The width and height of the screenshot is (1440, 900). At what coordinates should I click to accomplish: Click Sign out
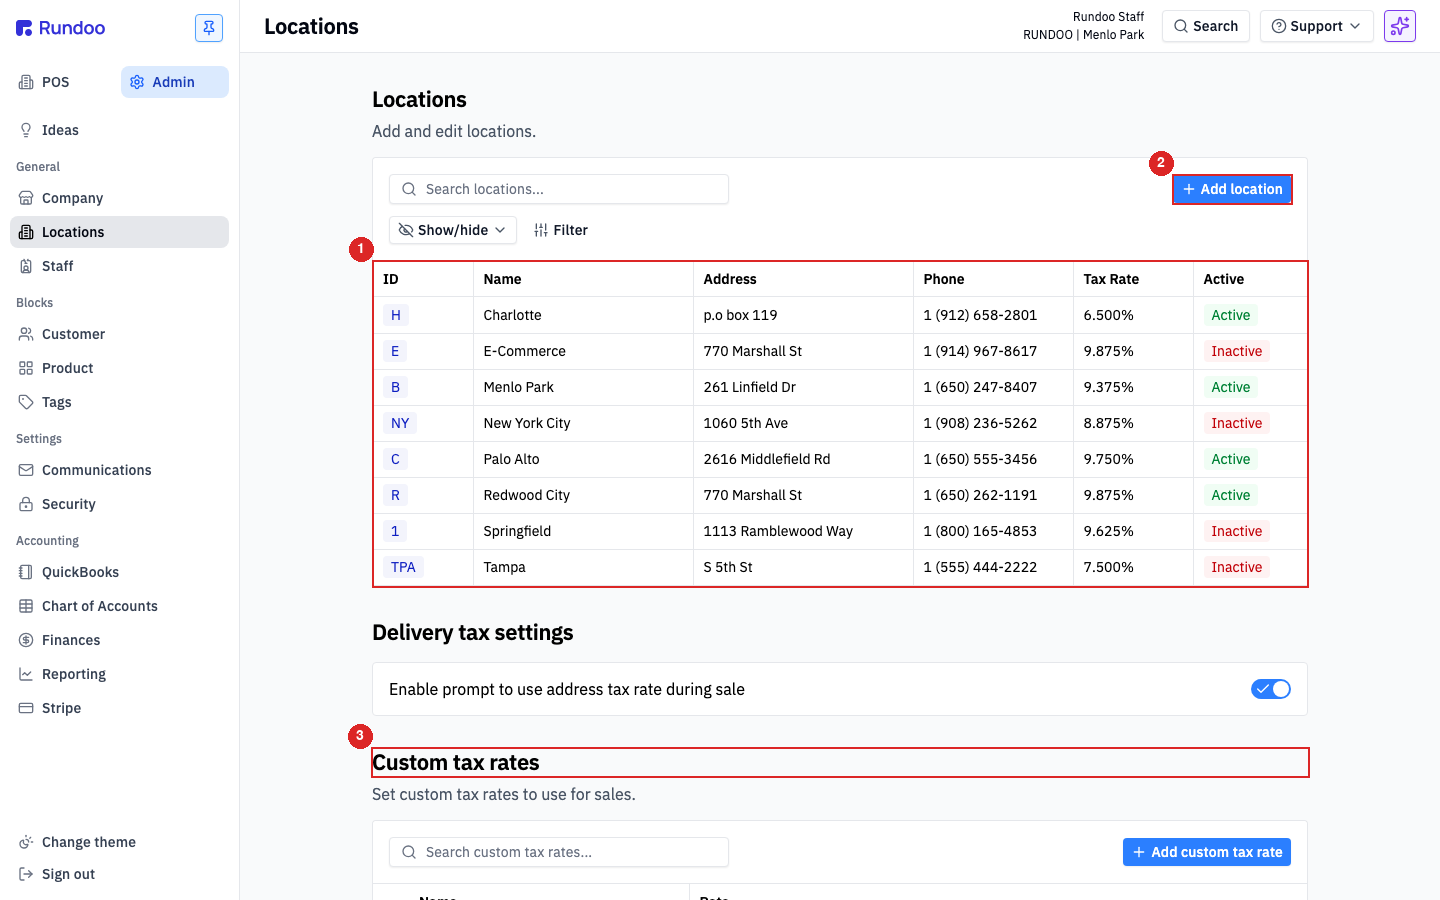[x=119, y=874]
